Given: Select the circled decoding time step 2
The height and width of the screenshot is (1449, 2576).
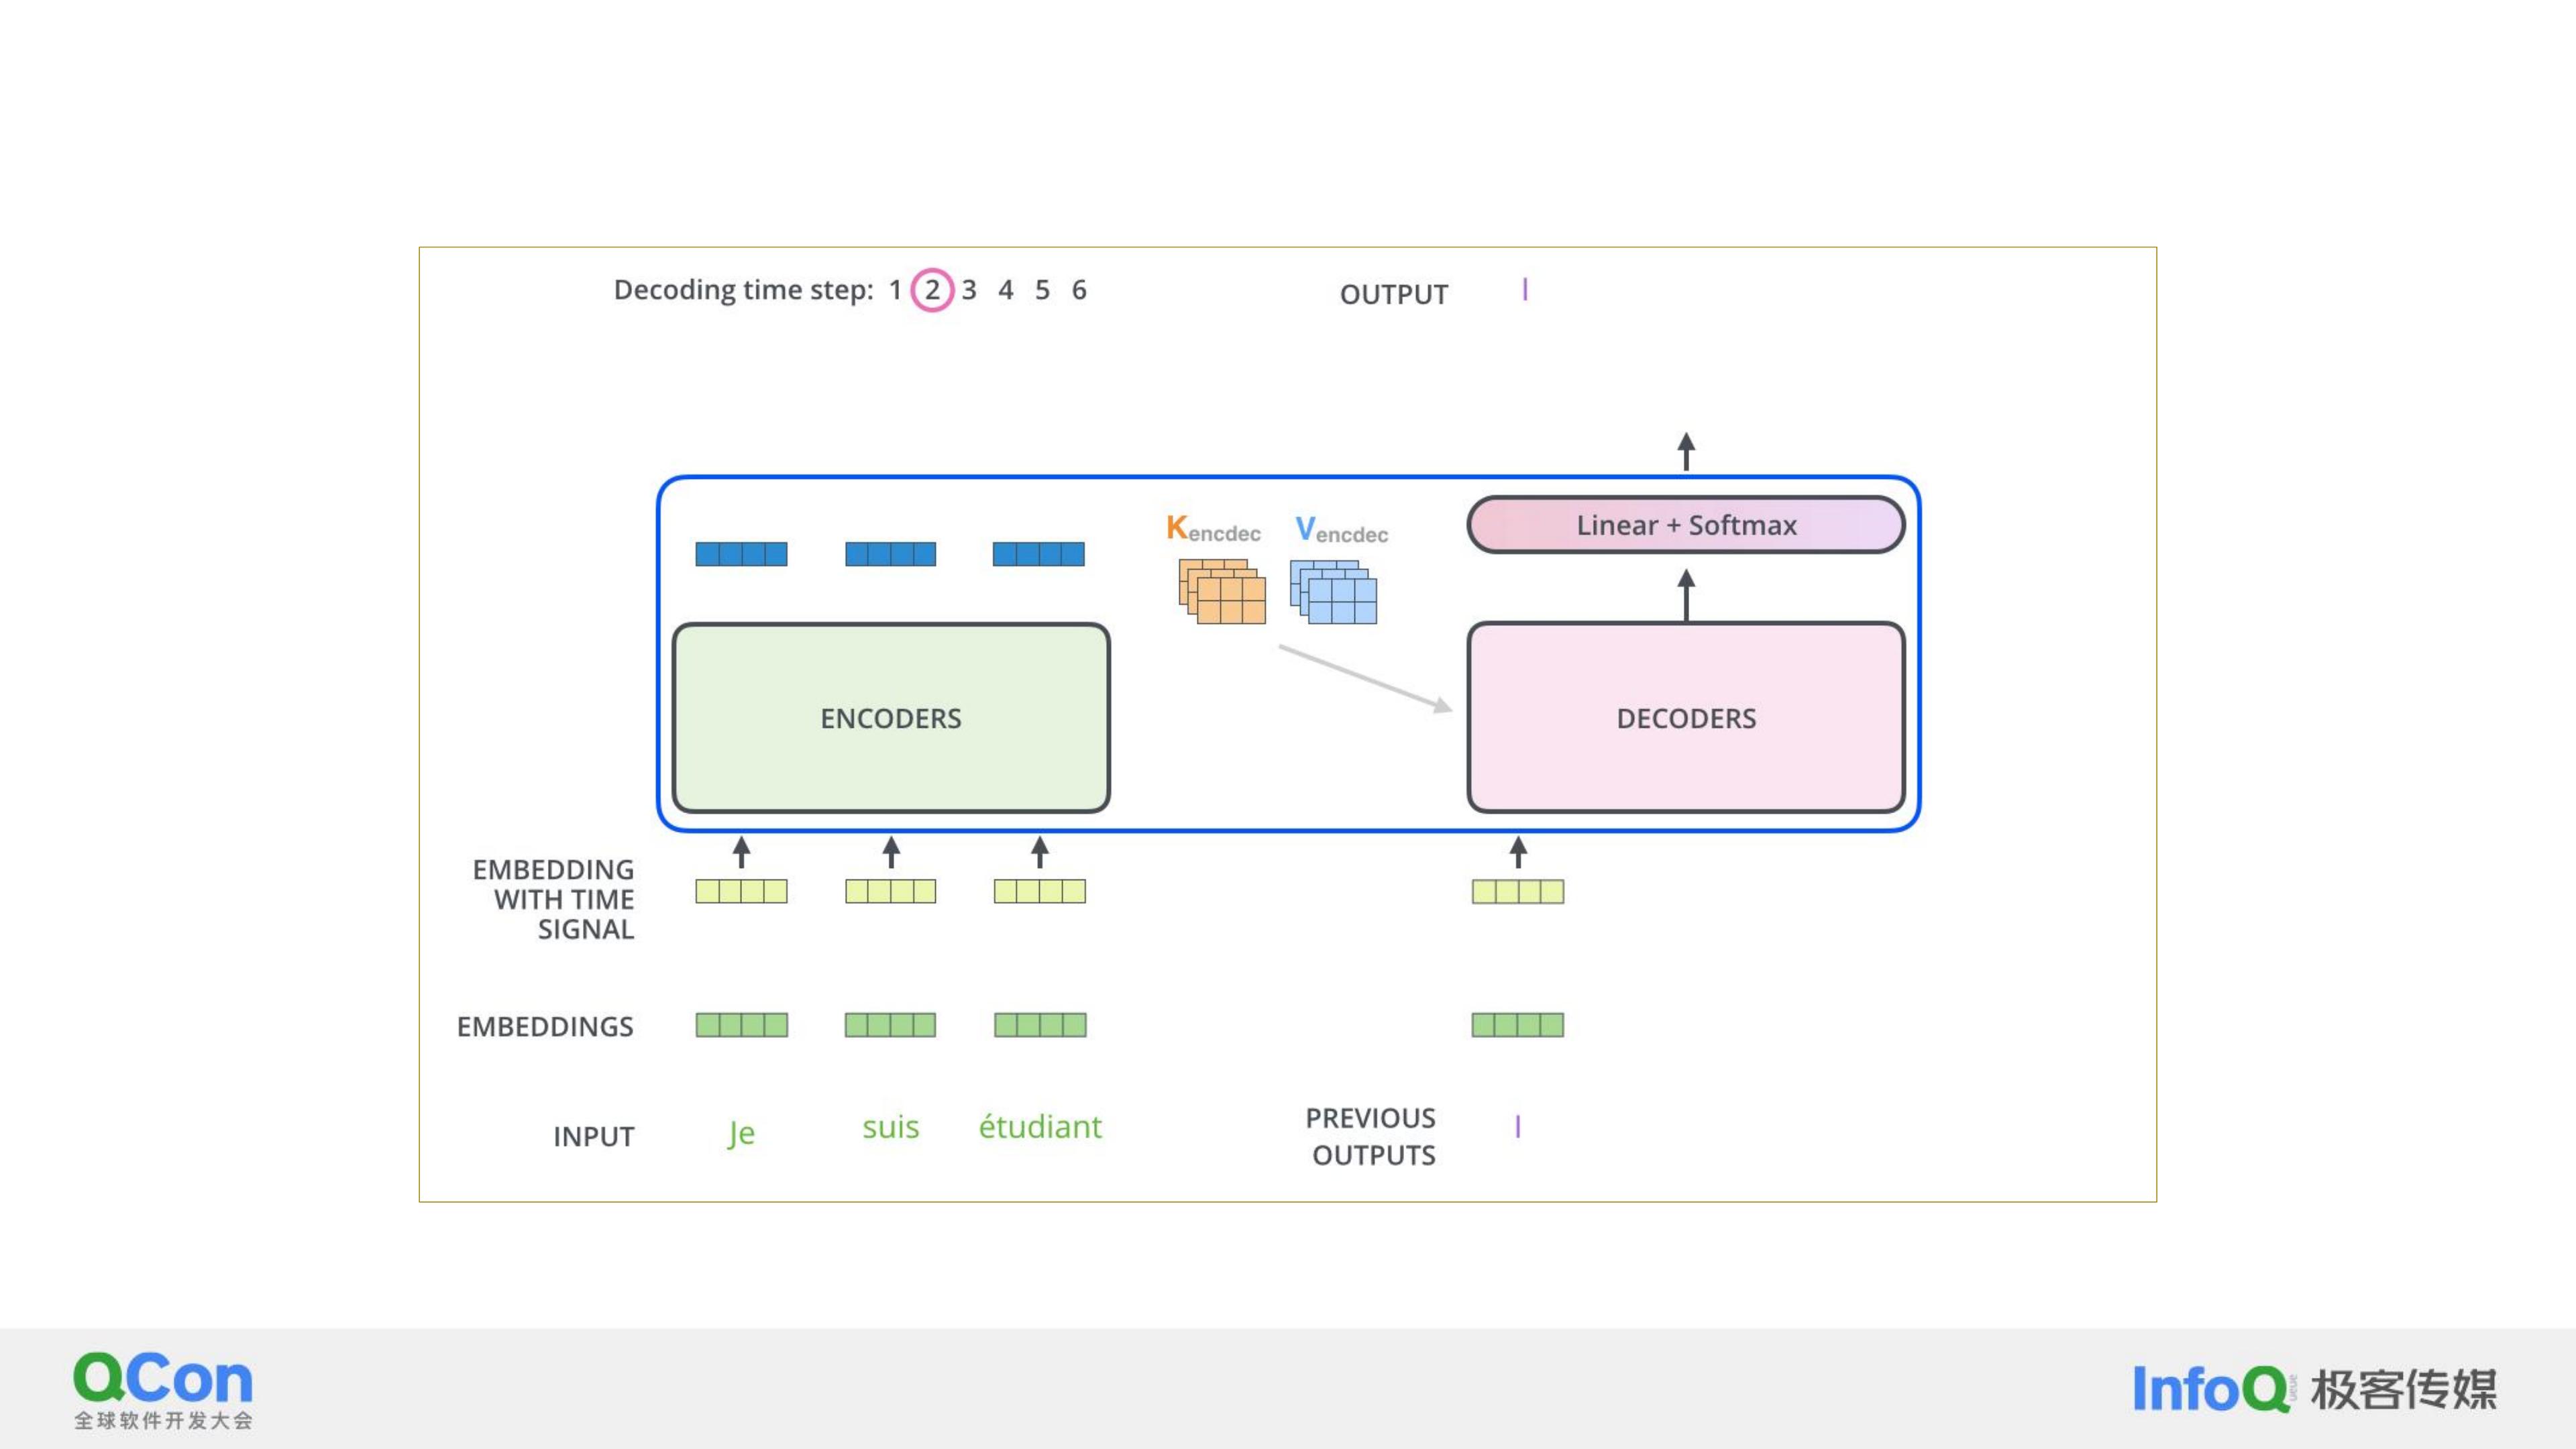Looking at the screenshot, I should click(932, 290).
